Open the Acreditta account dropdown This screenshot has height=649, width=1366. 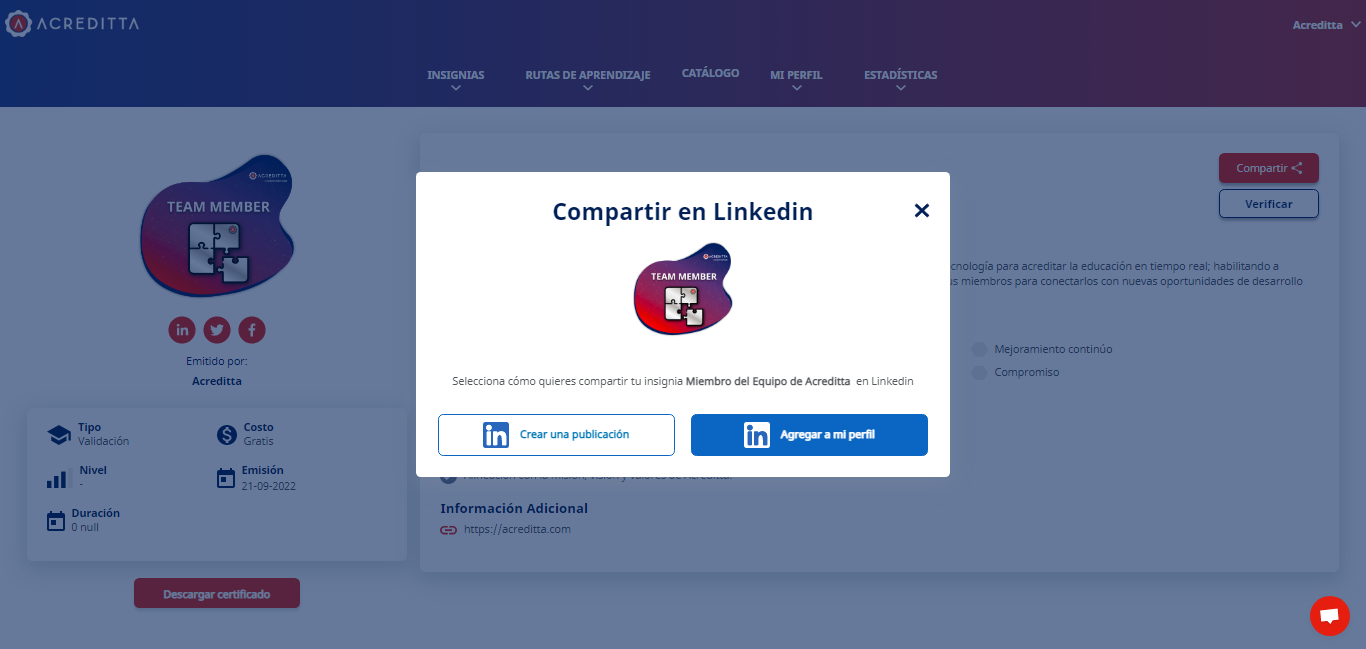point(1326,25)
